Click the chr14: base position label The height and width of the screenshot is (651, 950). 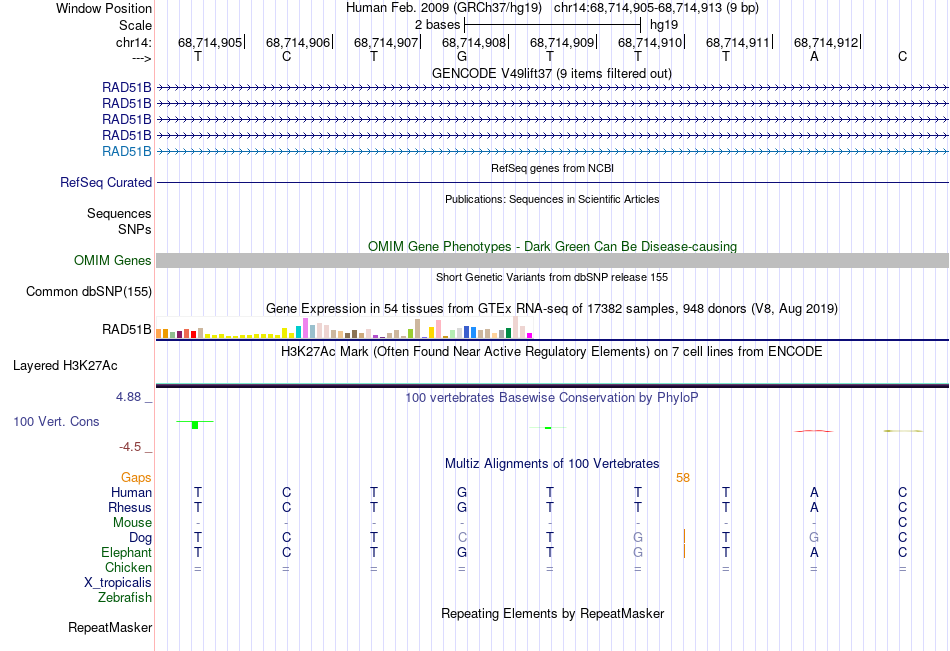pos(133,42)
